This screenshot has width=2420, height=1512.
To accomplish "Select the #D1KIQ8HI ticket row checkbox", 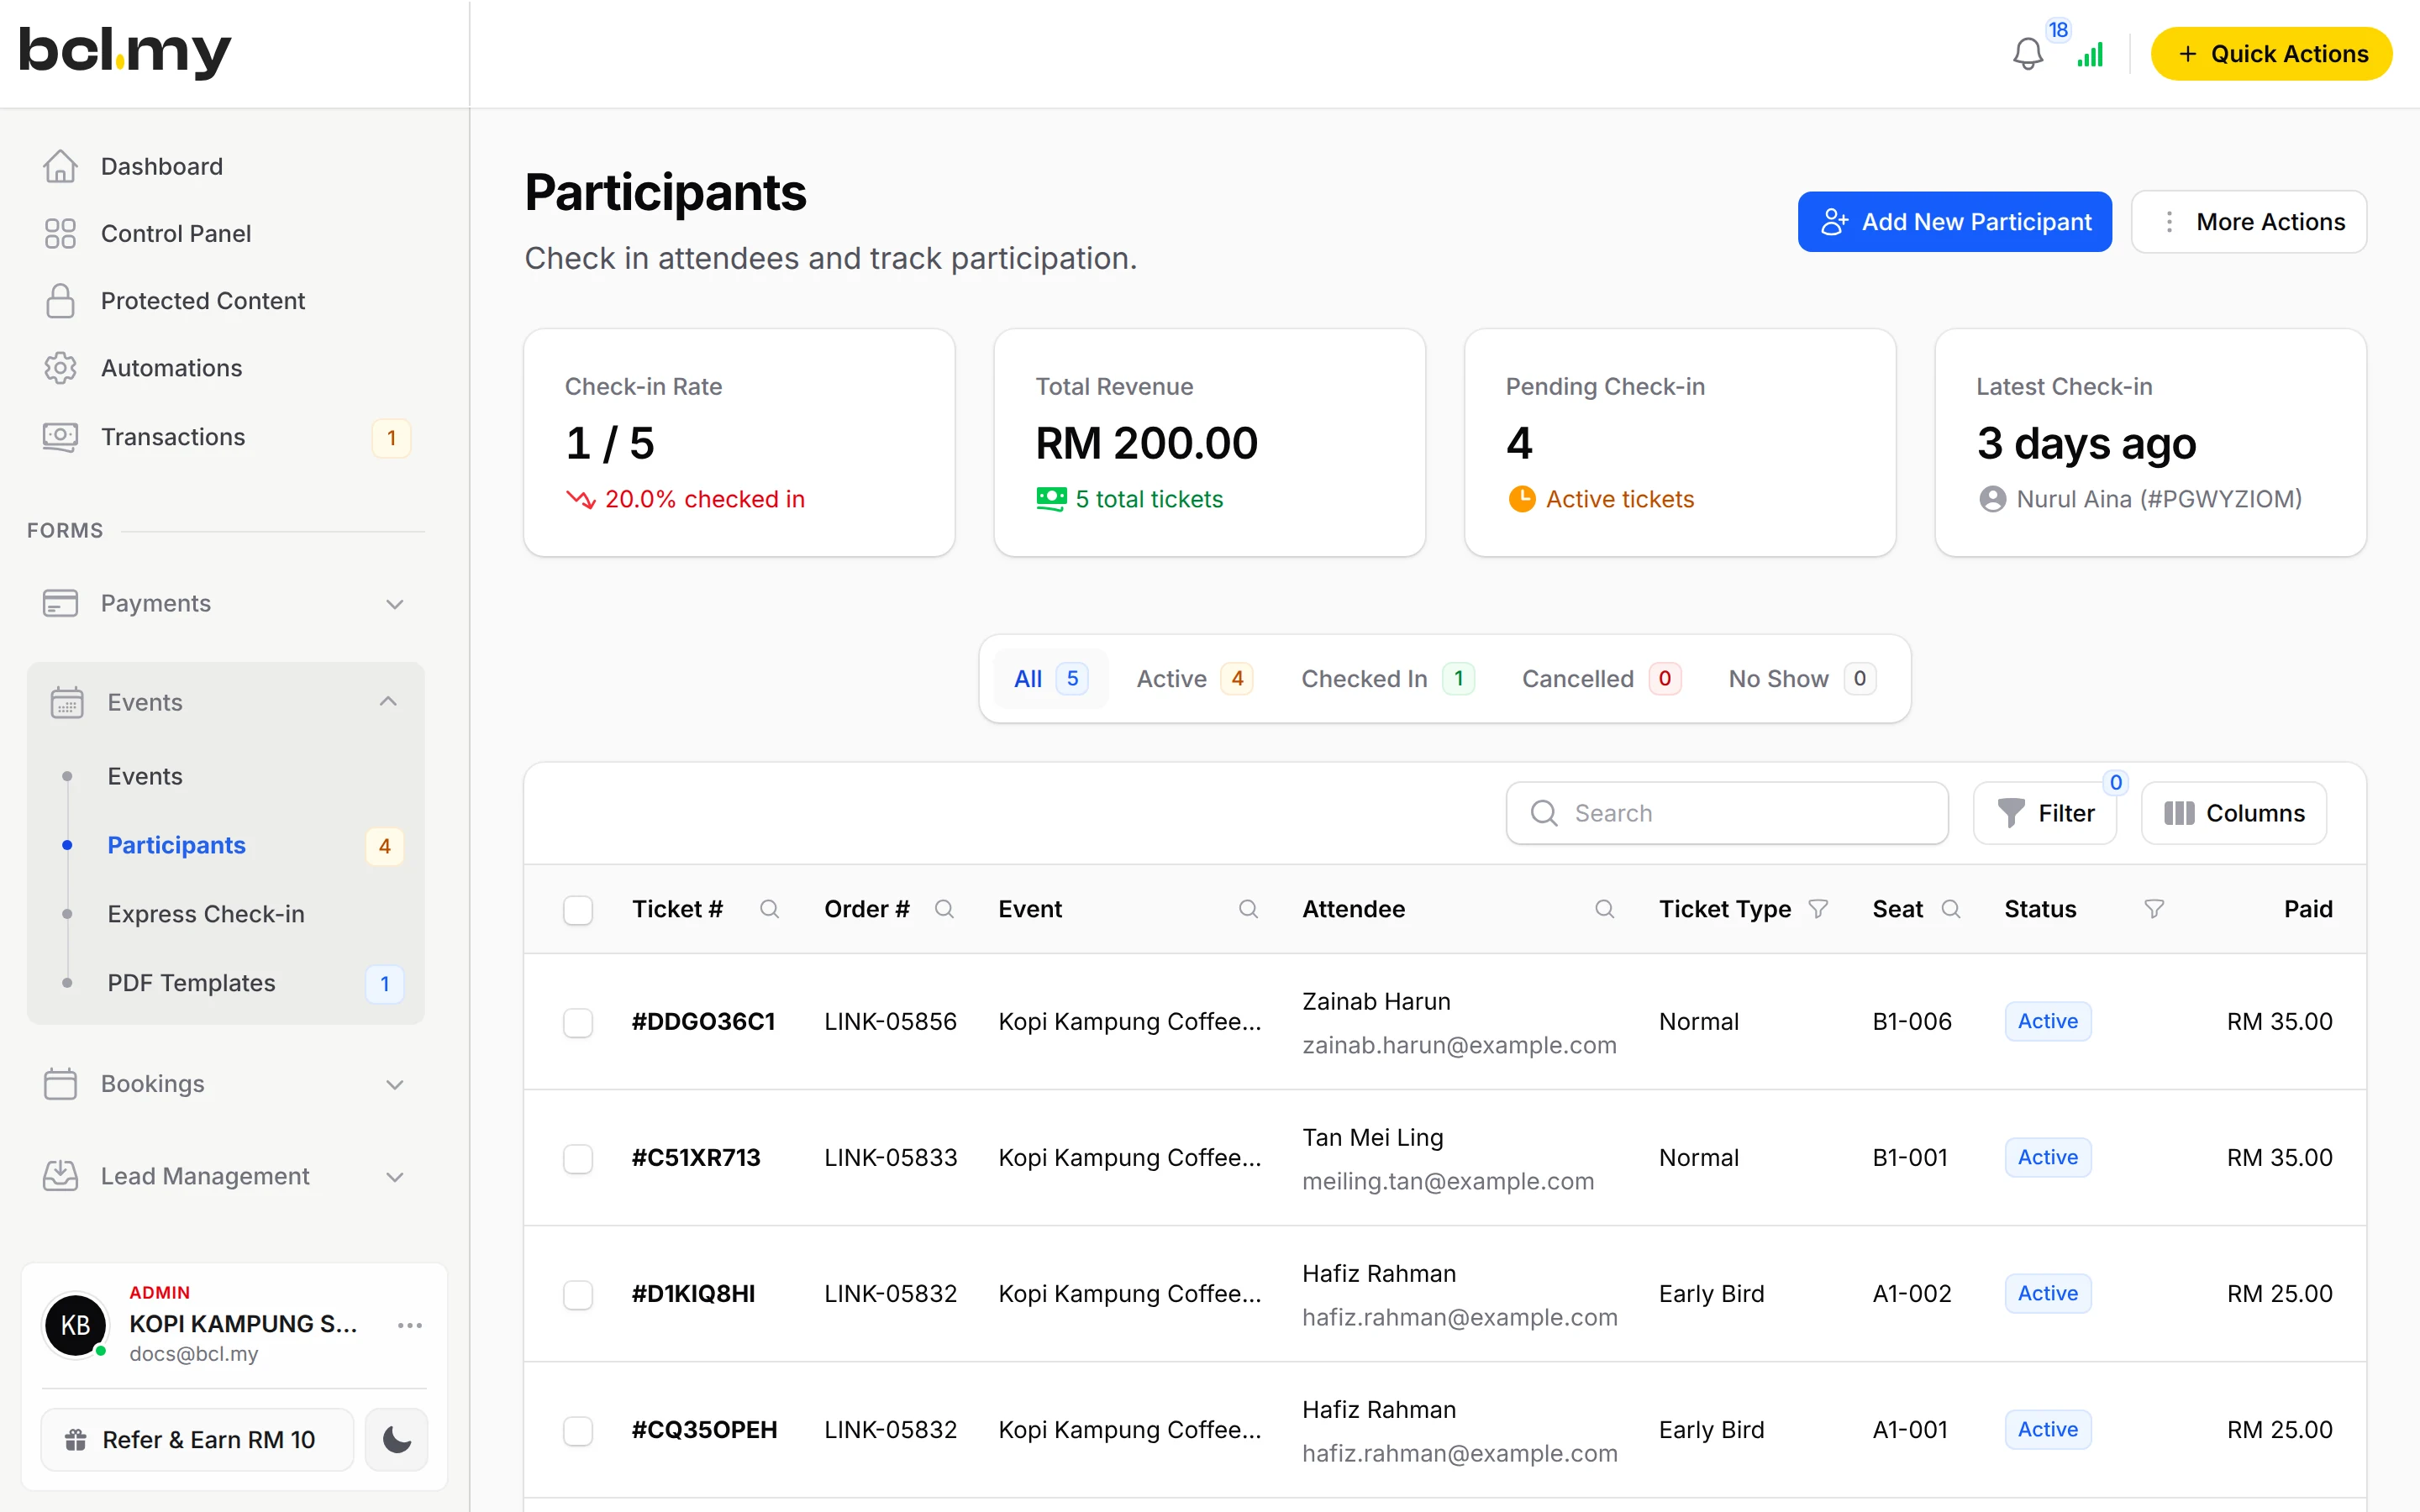I will (578, 1294).
